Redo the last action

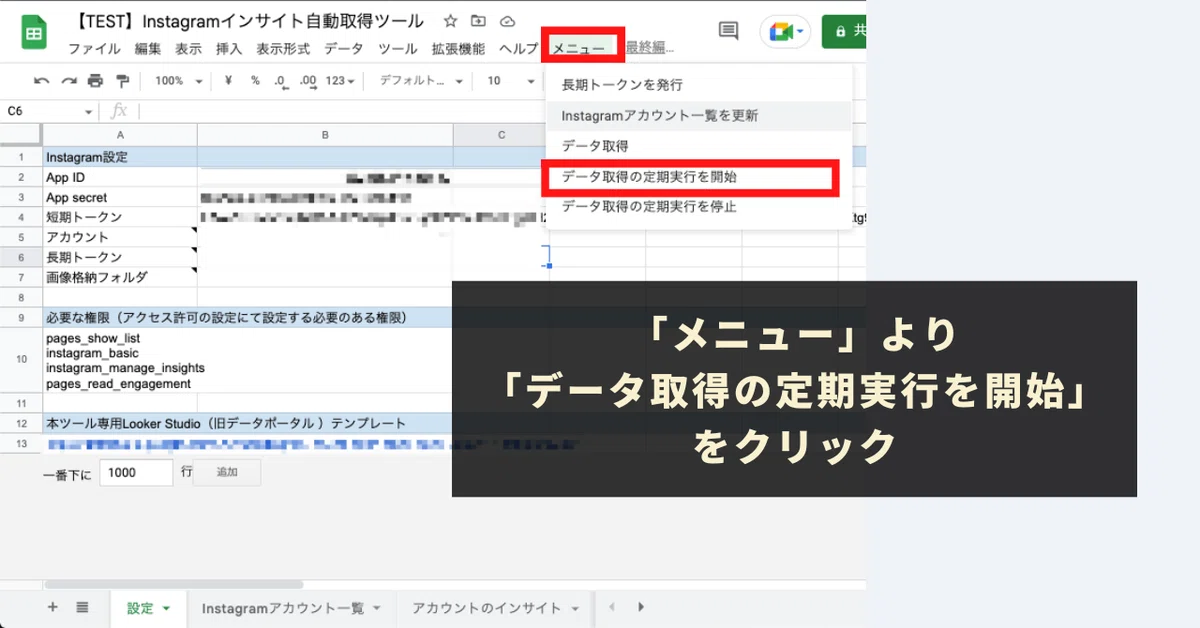tap(68, 81)
